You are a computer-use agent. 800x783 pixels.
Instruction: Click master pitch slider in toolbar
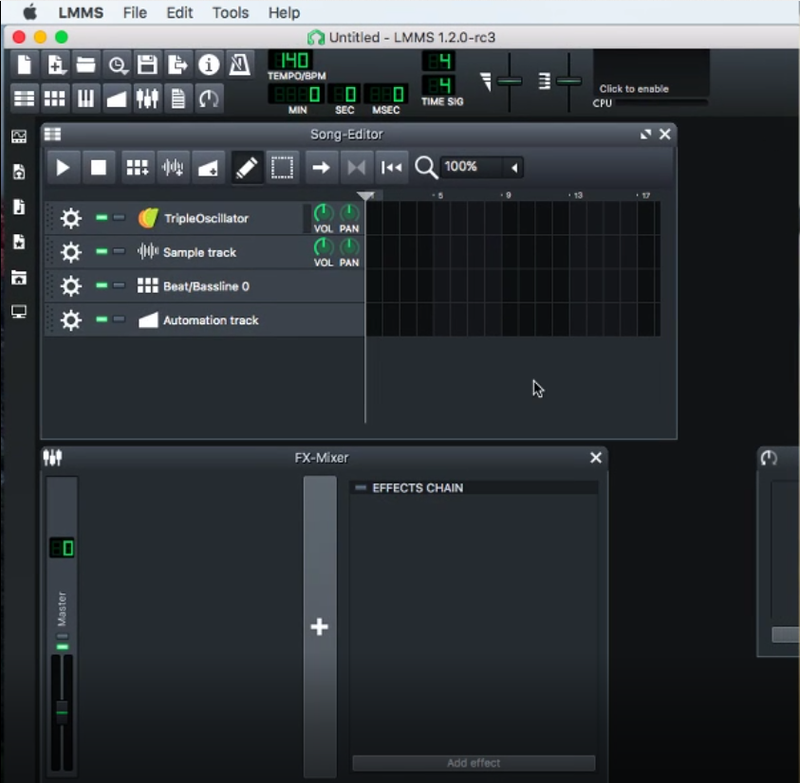(568, 82)
